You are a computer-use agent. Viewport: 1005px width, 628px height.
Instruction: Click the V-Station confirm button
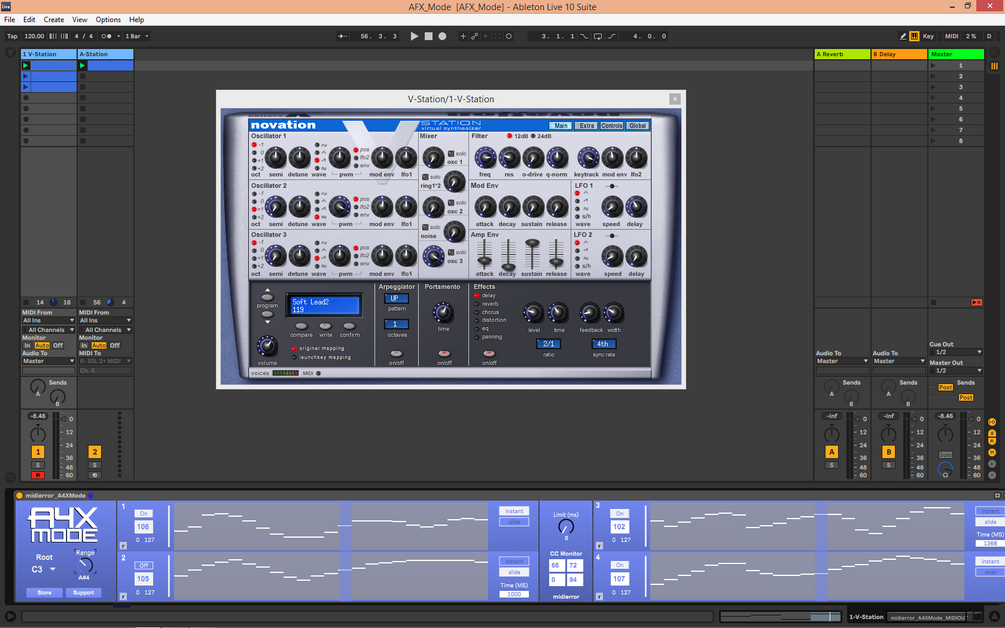[x=349, y=326]
